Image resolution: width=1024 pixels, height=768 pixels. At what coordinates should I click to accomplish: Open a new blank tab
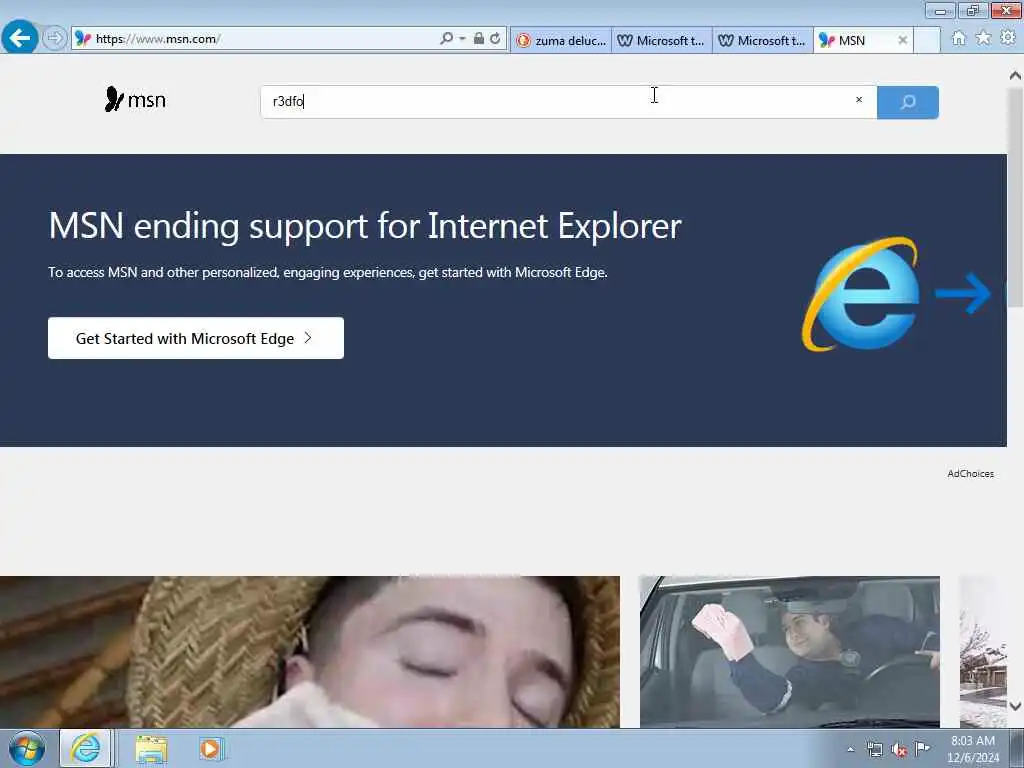pos(927,40)
